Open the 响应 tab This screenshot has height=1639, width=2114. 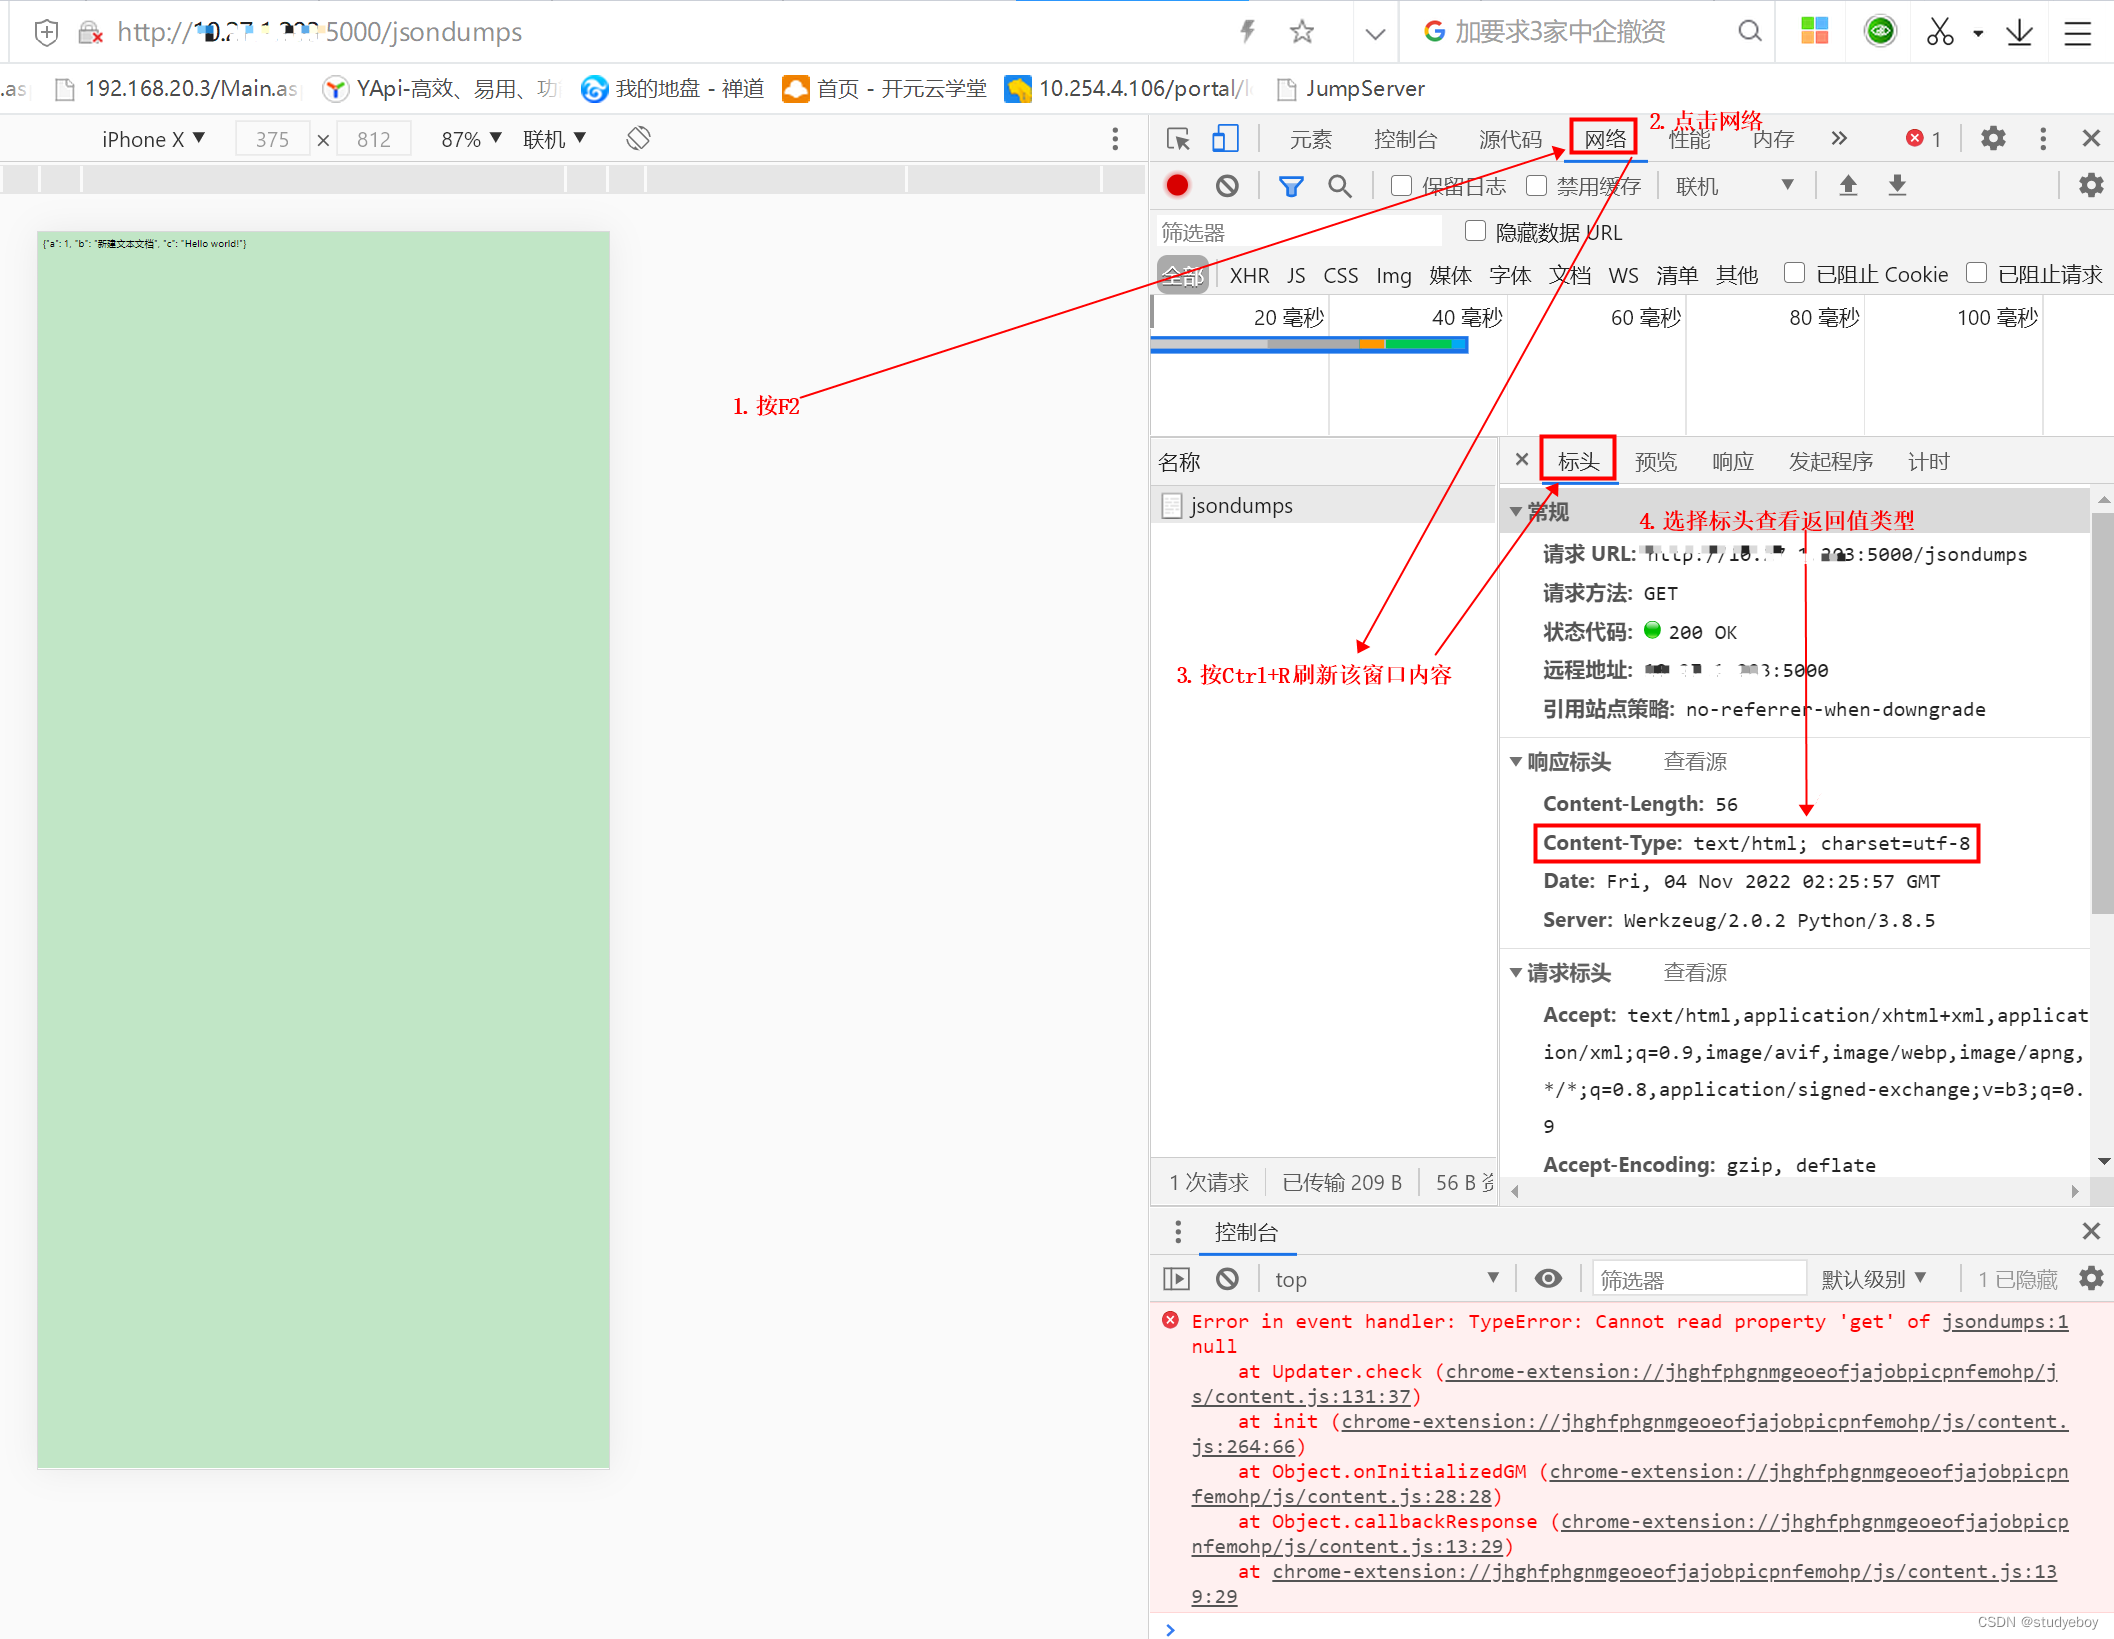point(1733,462)
